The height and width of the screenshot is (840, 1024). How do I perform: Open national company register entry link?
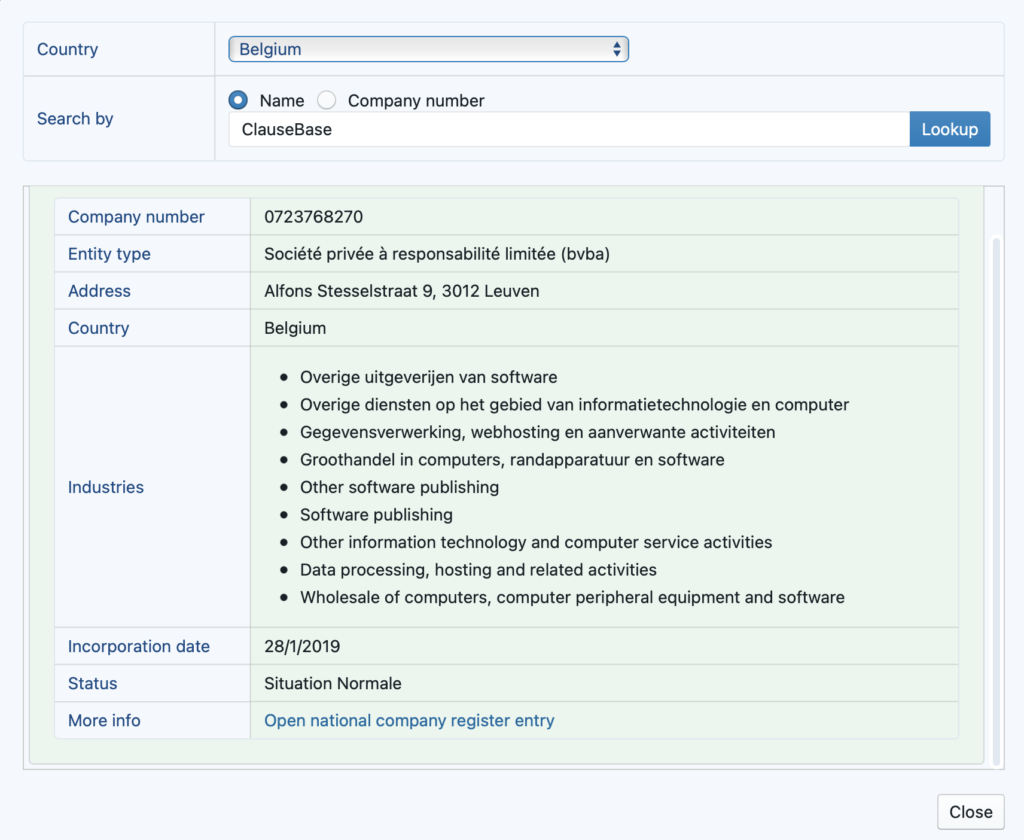pos(409,720)
